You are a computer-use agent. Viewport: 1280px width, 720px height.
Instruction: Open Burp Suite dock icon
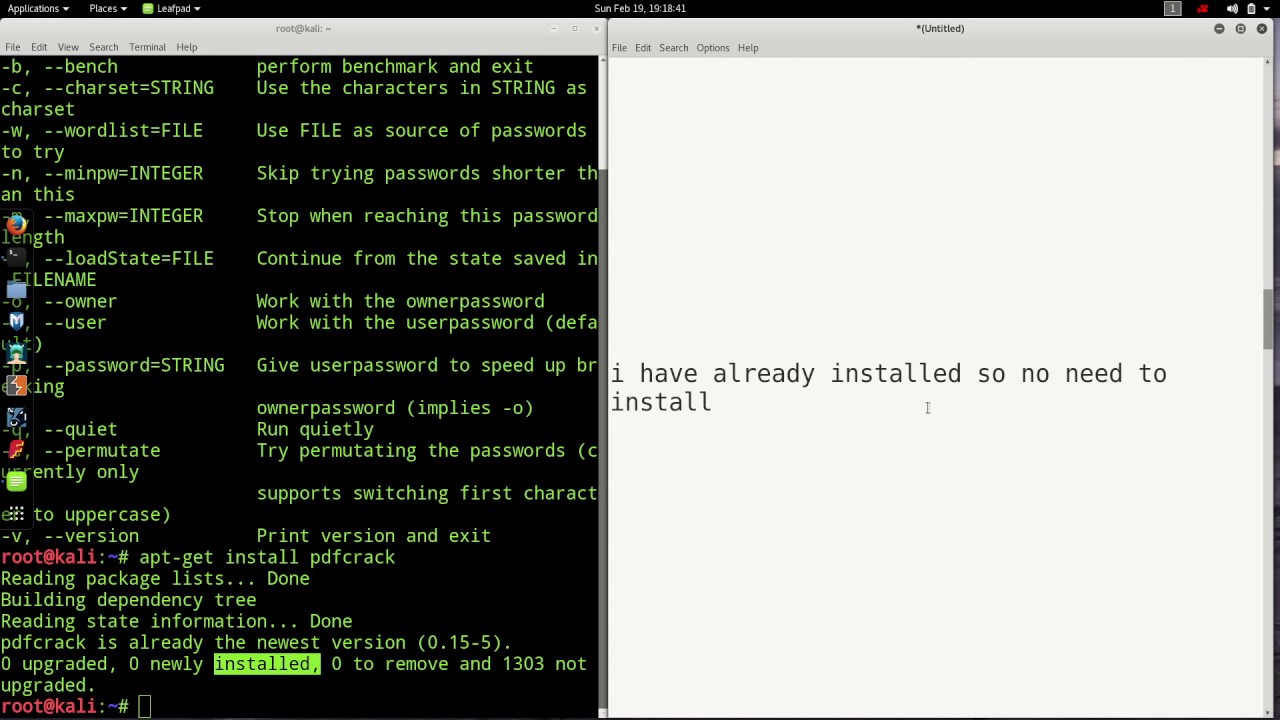pos(16,385)
